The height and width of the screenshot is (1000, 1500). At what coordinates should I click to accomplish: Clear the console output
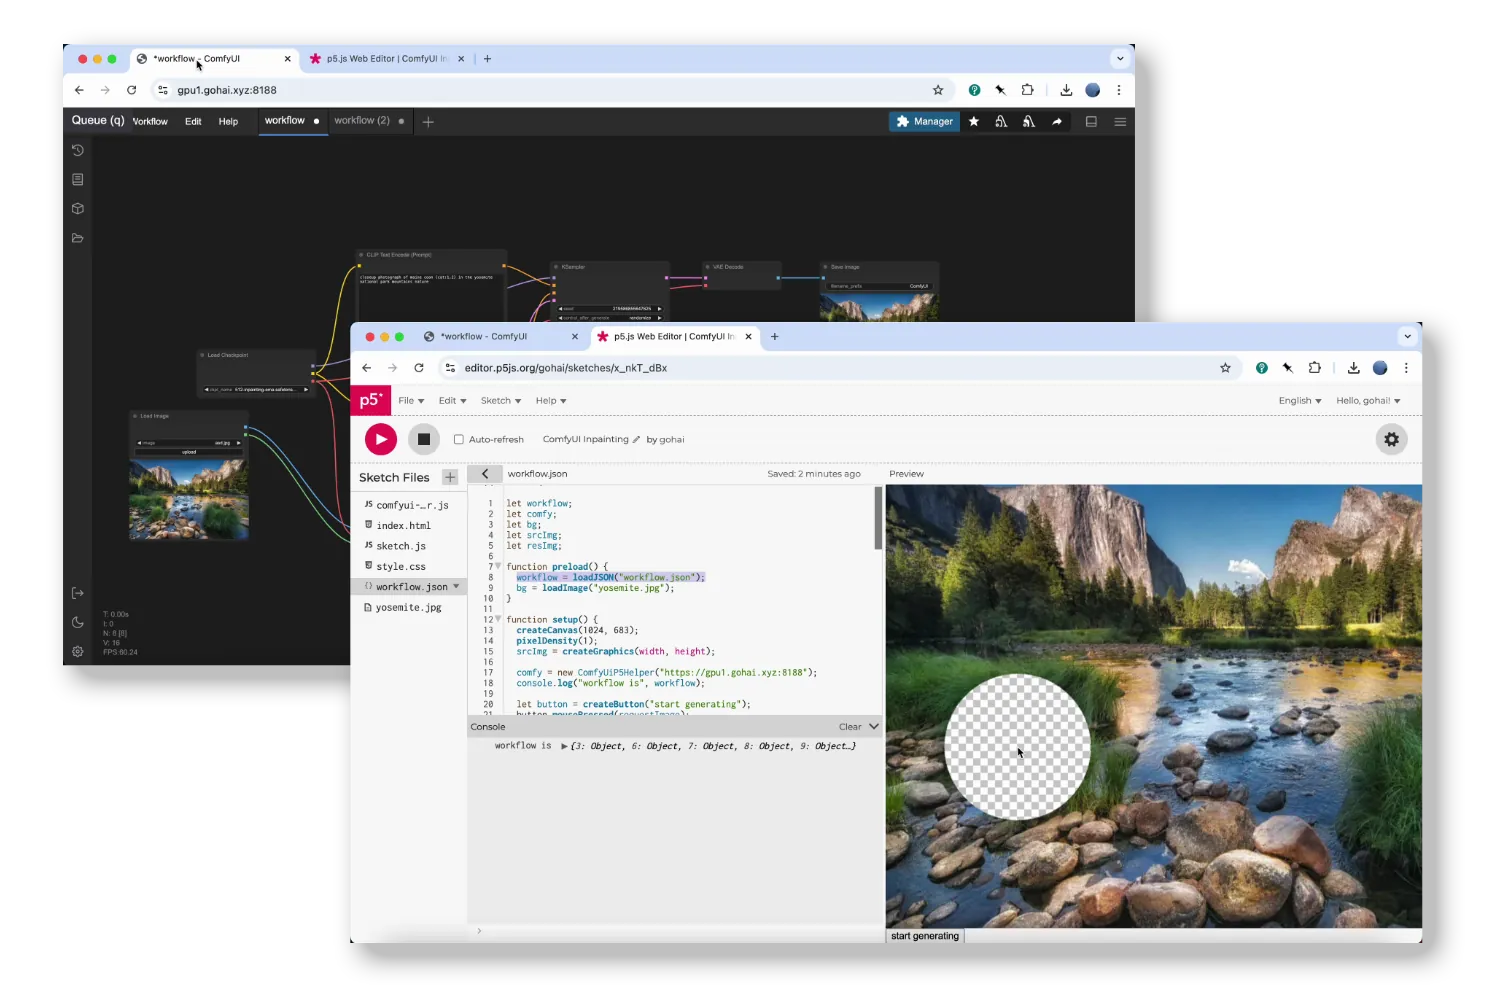850,727
